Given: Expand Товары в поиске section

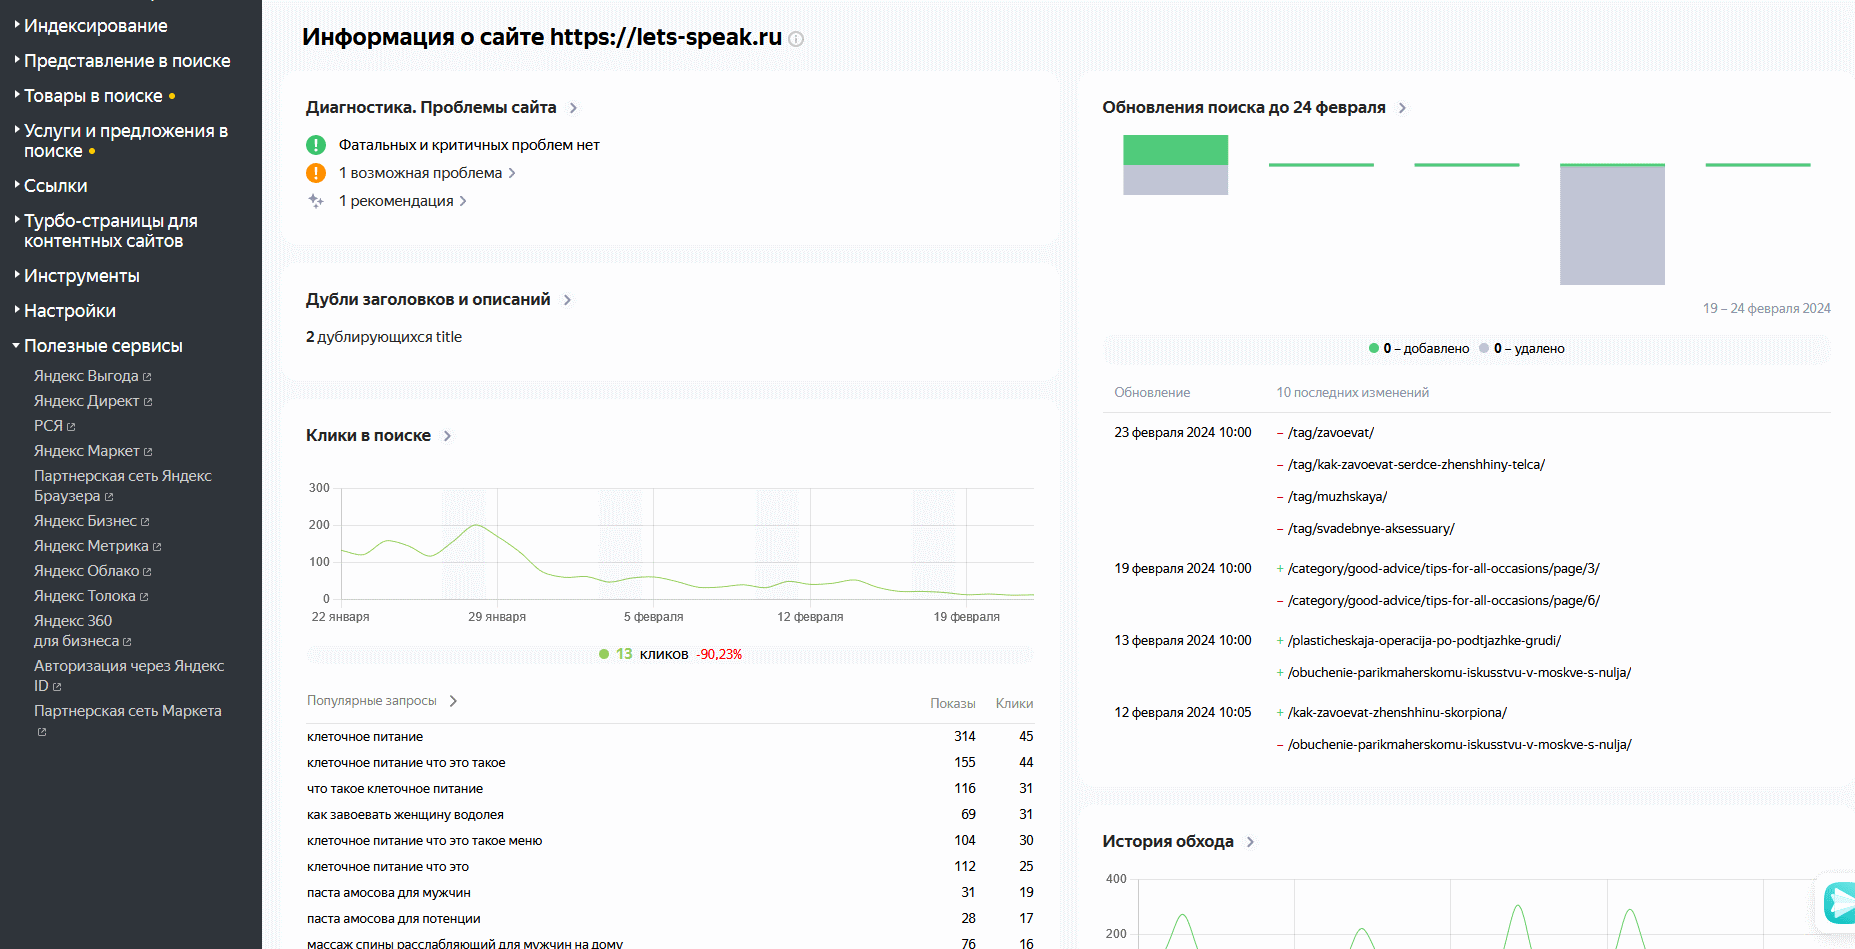Looking at the screenshot, I should click(93, 96).
